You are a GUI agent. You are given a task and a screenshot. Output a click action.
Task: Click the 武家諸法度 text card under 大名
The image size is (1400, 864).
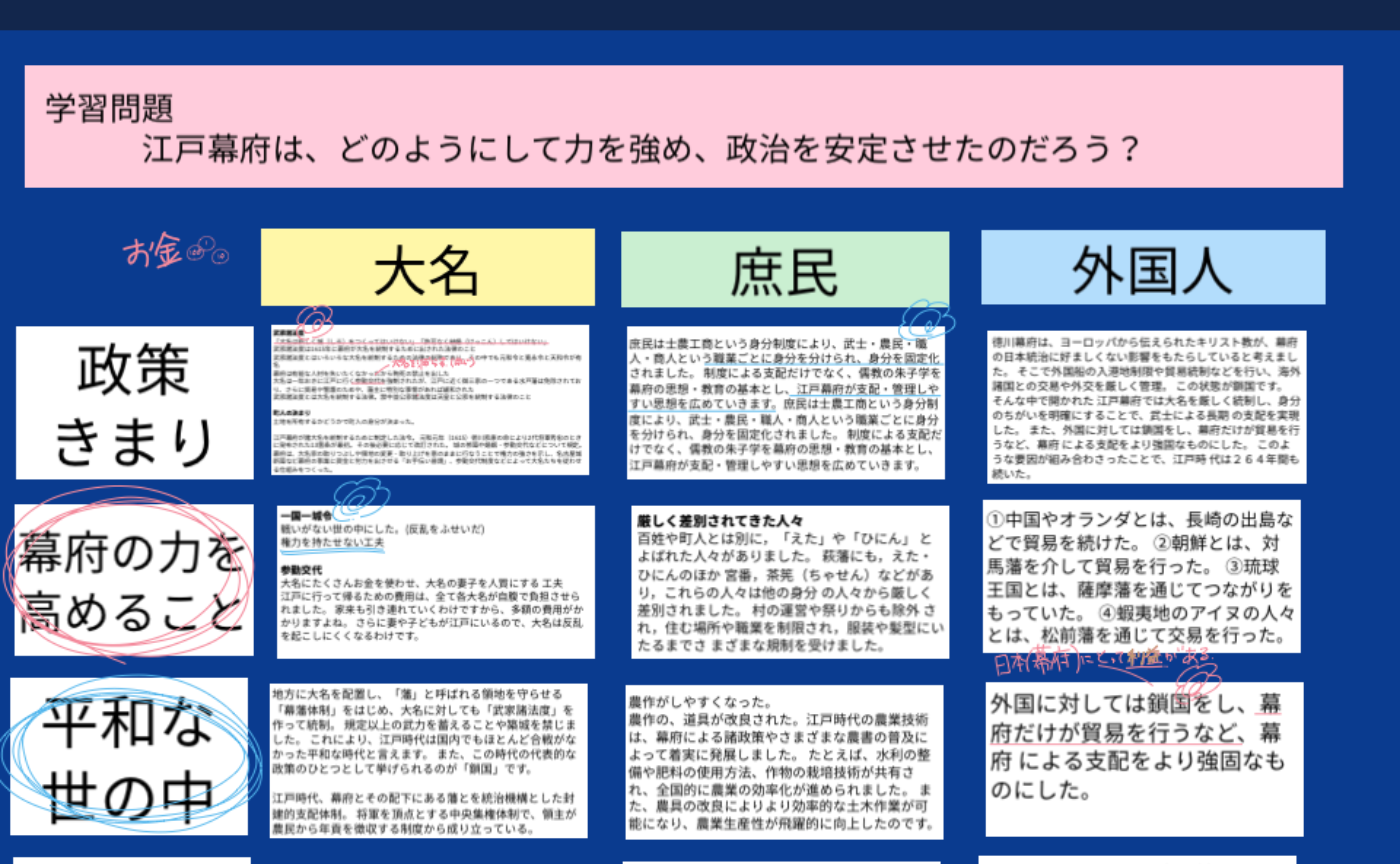pyautogui.click(x=432, y=400)
